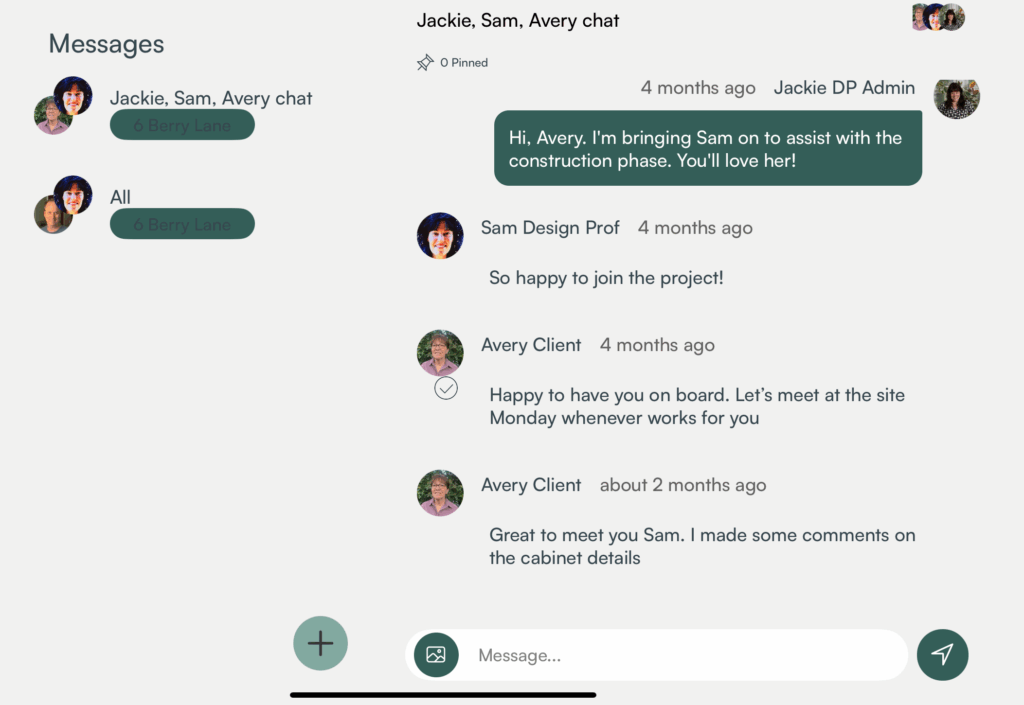1024x705 pixels.
Task: Open the Jackie, Sam, Avery chat conversation
Action: point(211,98)
